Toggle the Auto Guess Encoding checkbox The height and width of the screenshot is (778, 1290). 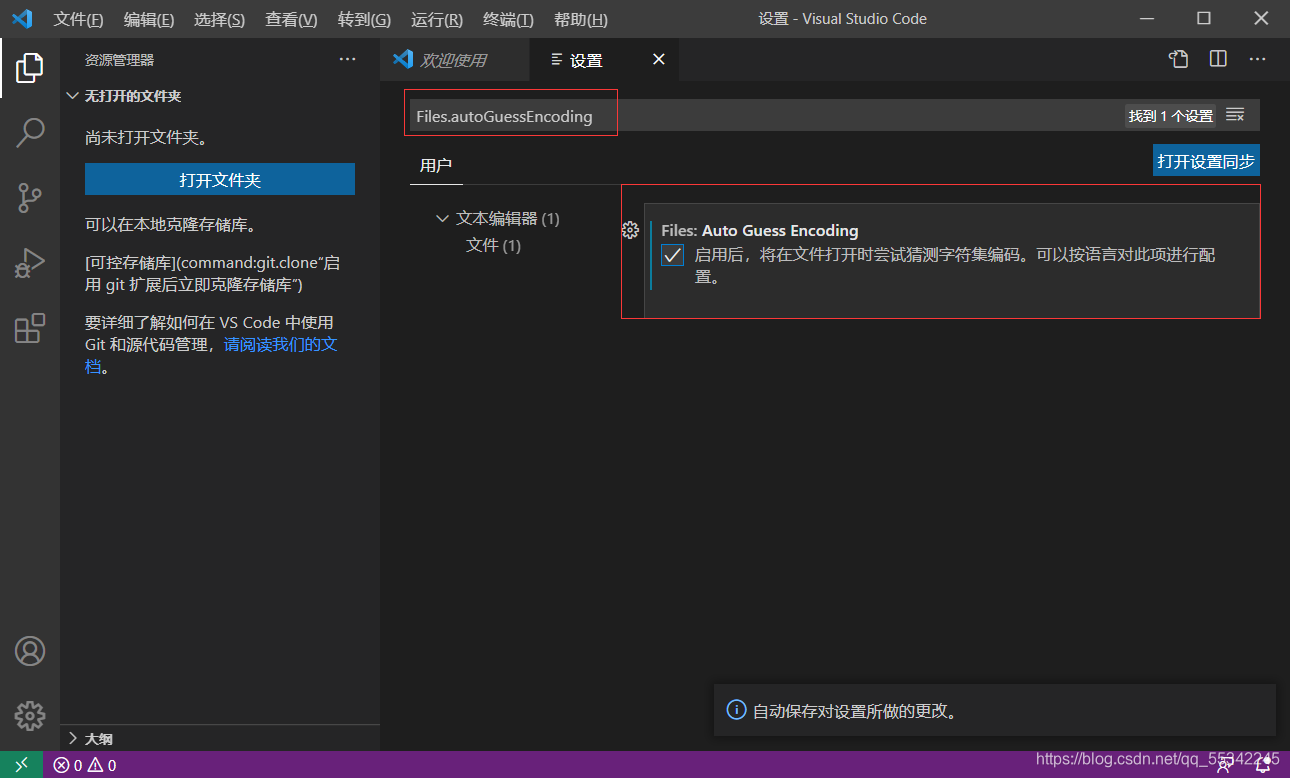(x=673, y=255)
